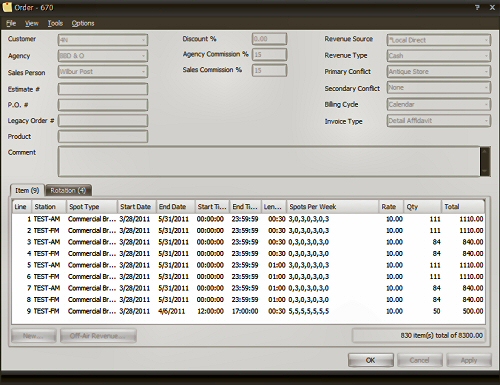Switch to the Rotation (4) tab
Screen dimensions: 500x385
click(68, 190)
